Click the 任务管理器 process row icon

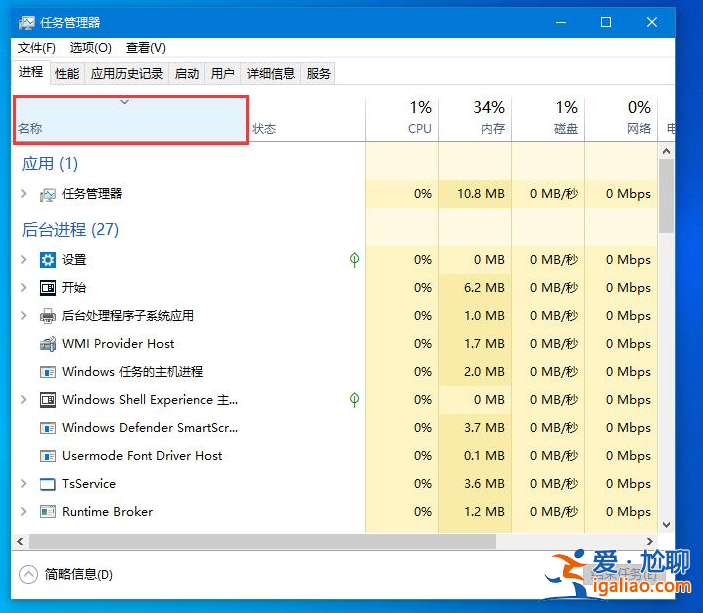click(48, 194)
